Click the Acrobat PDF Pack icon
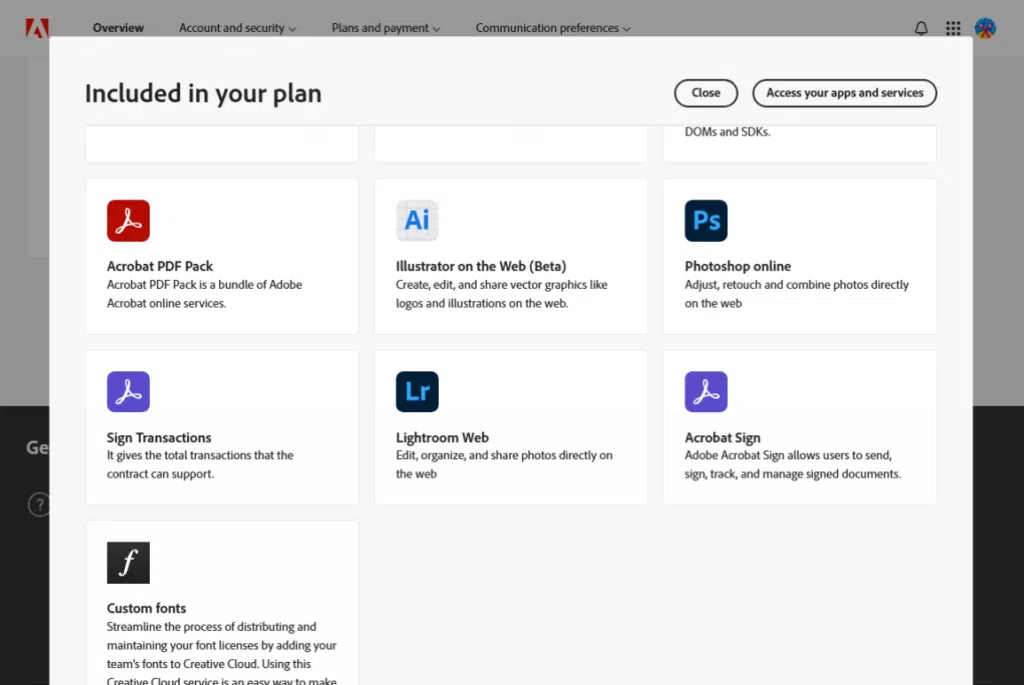The height and width of the screenshot is (685, 1024). click(x=128, y=221)
